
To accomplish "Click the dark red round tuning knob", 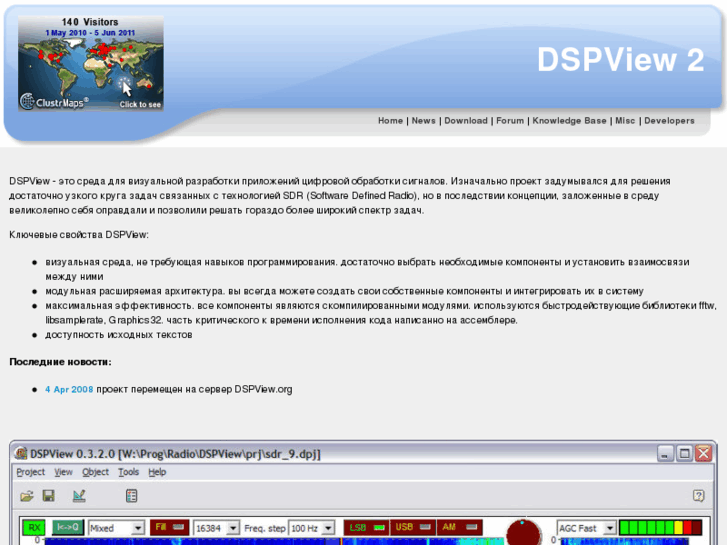I will tap(523, 532).
